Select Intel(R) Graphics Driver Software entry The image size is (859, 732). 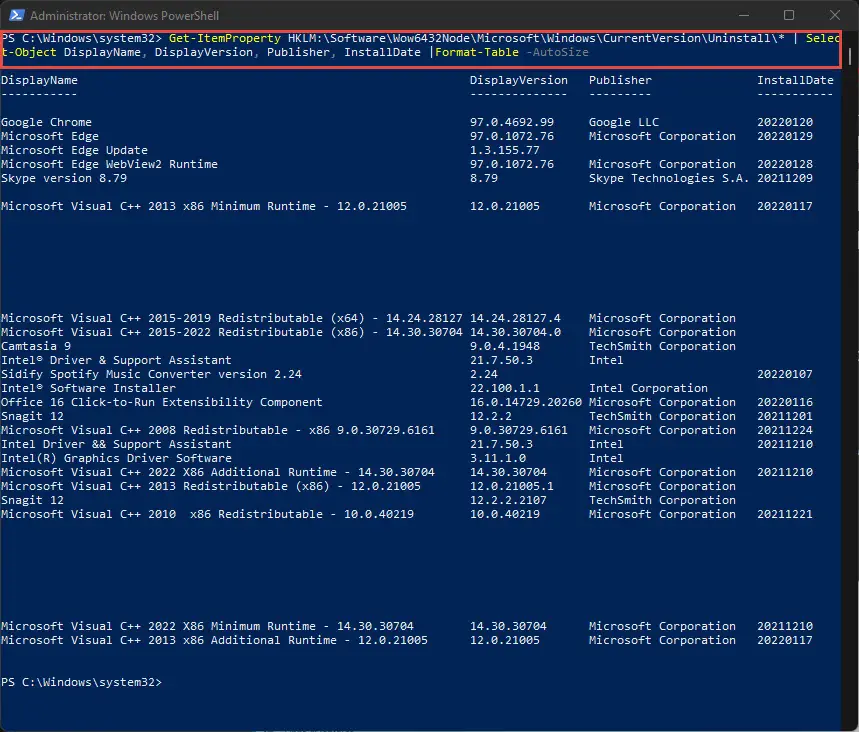point(116,458)
